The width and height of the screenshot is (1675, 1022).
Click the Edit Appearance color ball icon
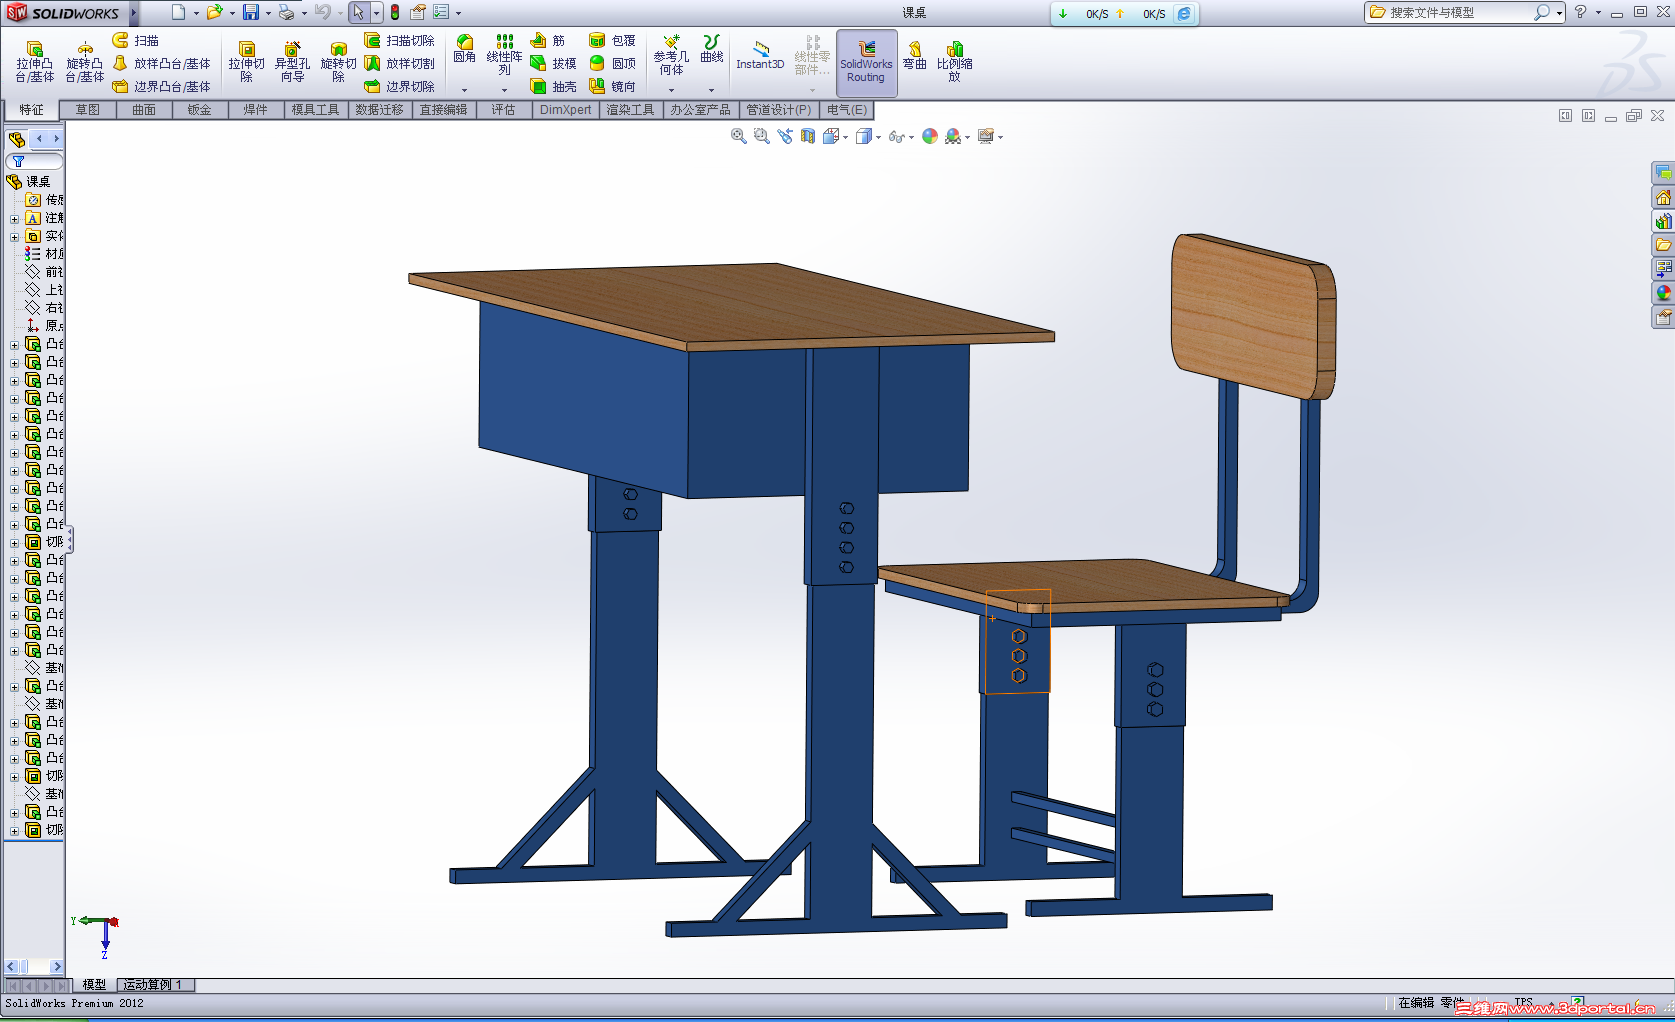pyautogui.click(x=930, y=136)
